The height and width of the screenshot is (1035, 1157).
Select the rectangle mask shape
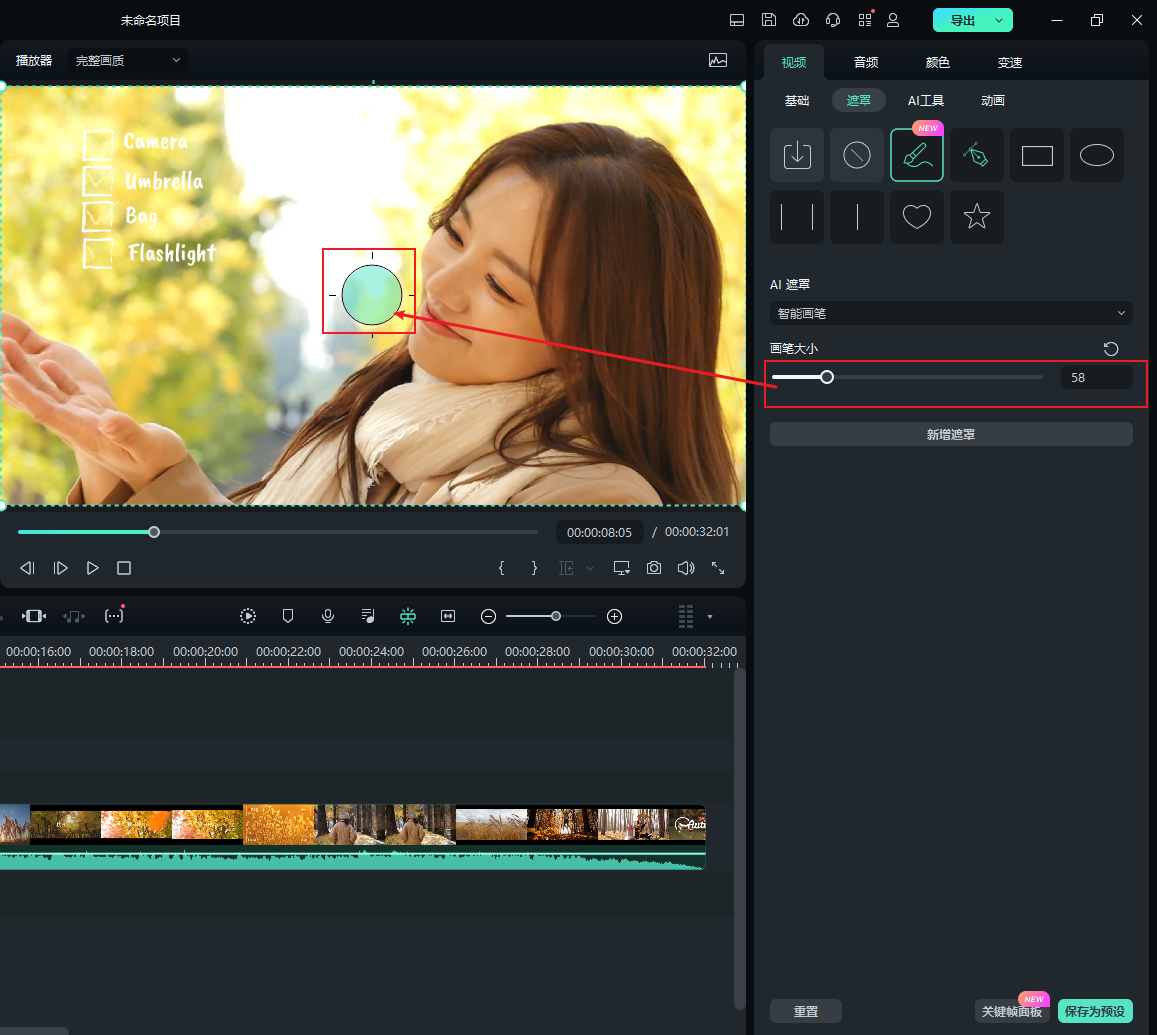pos(1036,155)
